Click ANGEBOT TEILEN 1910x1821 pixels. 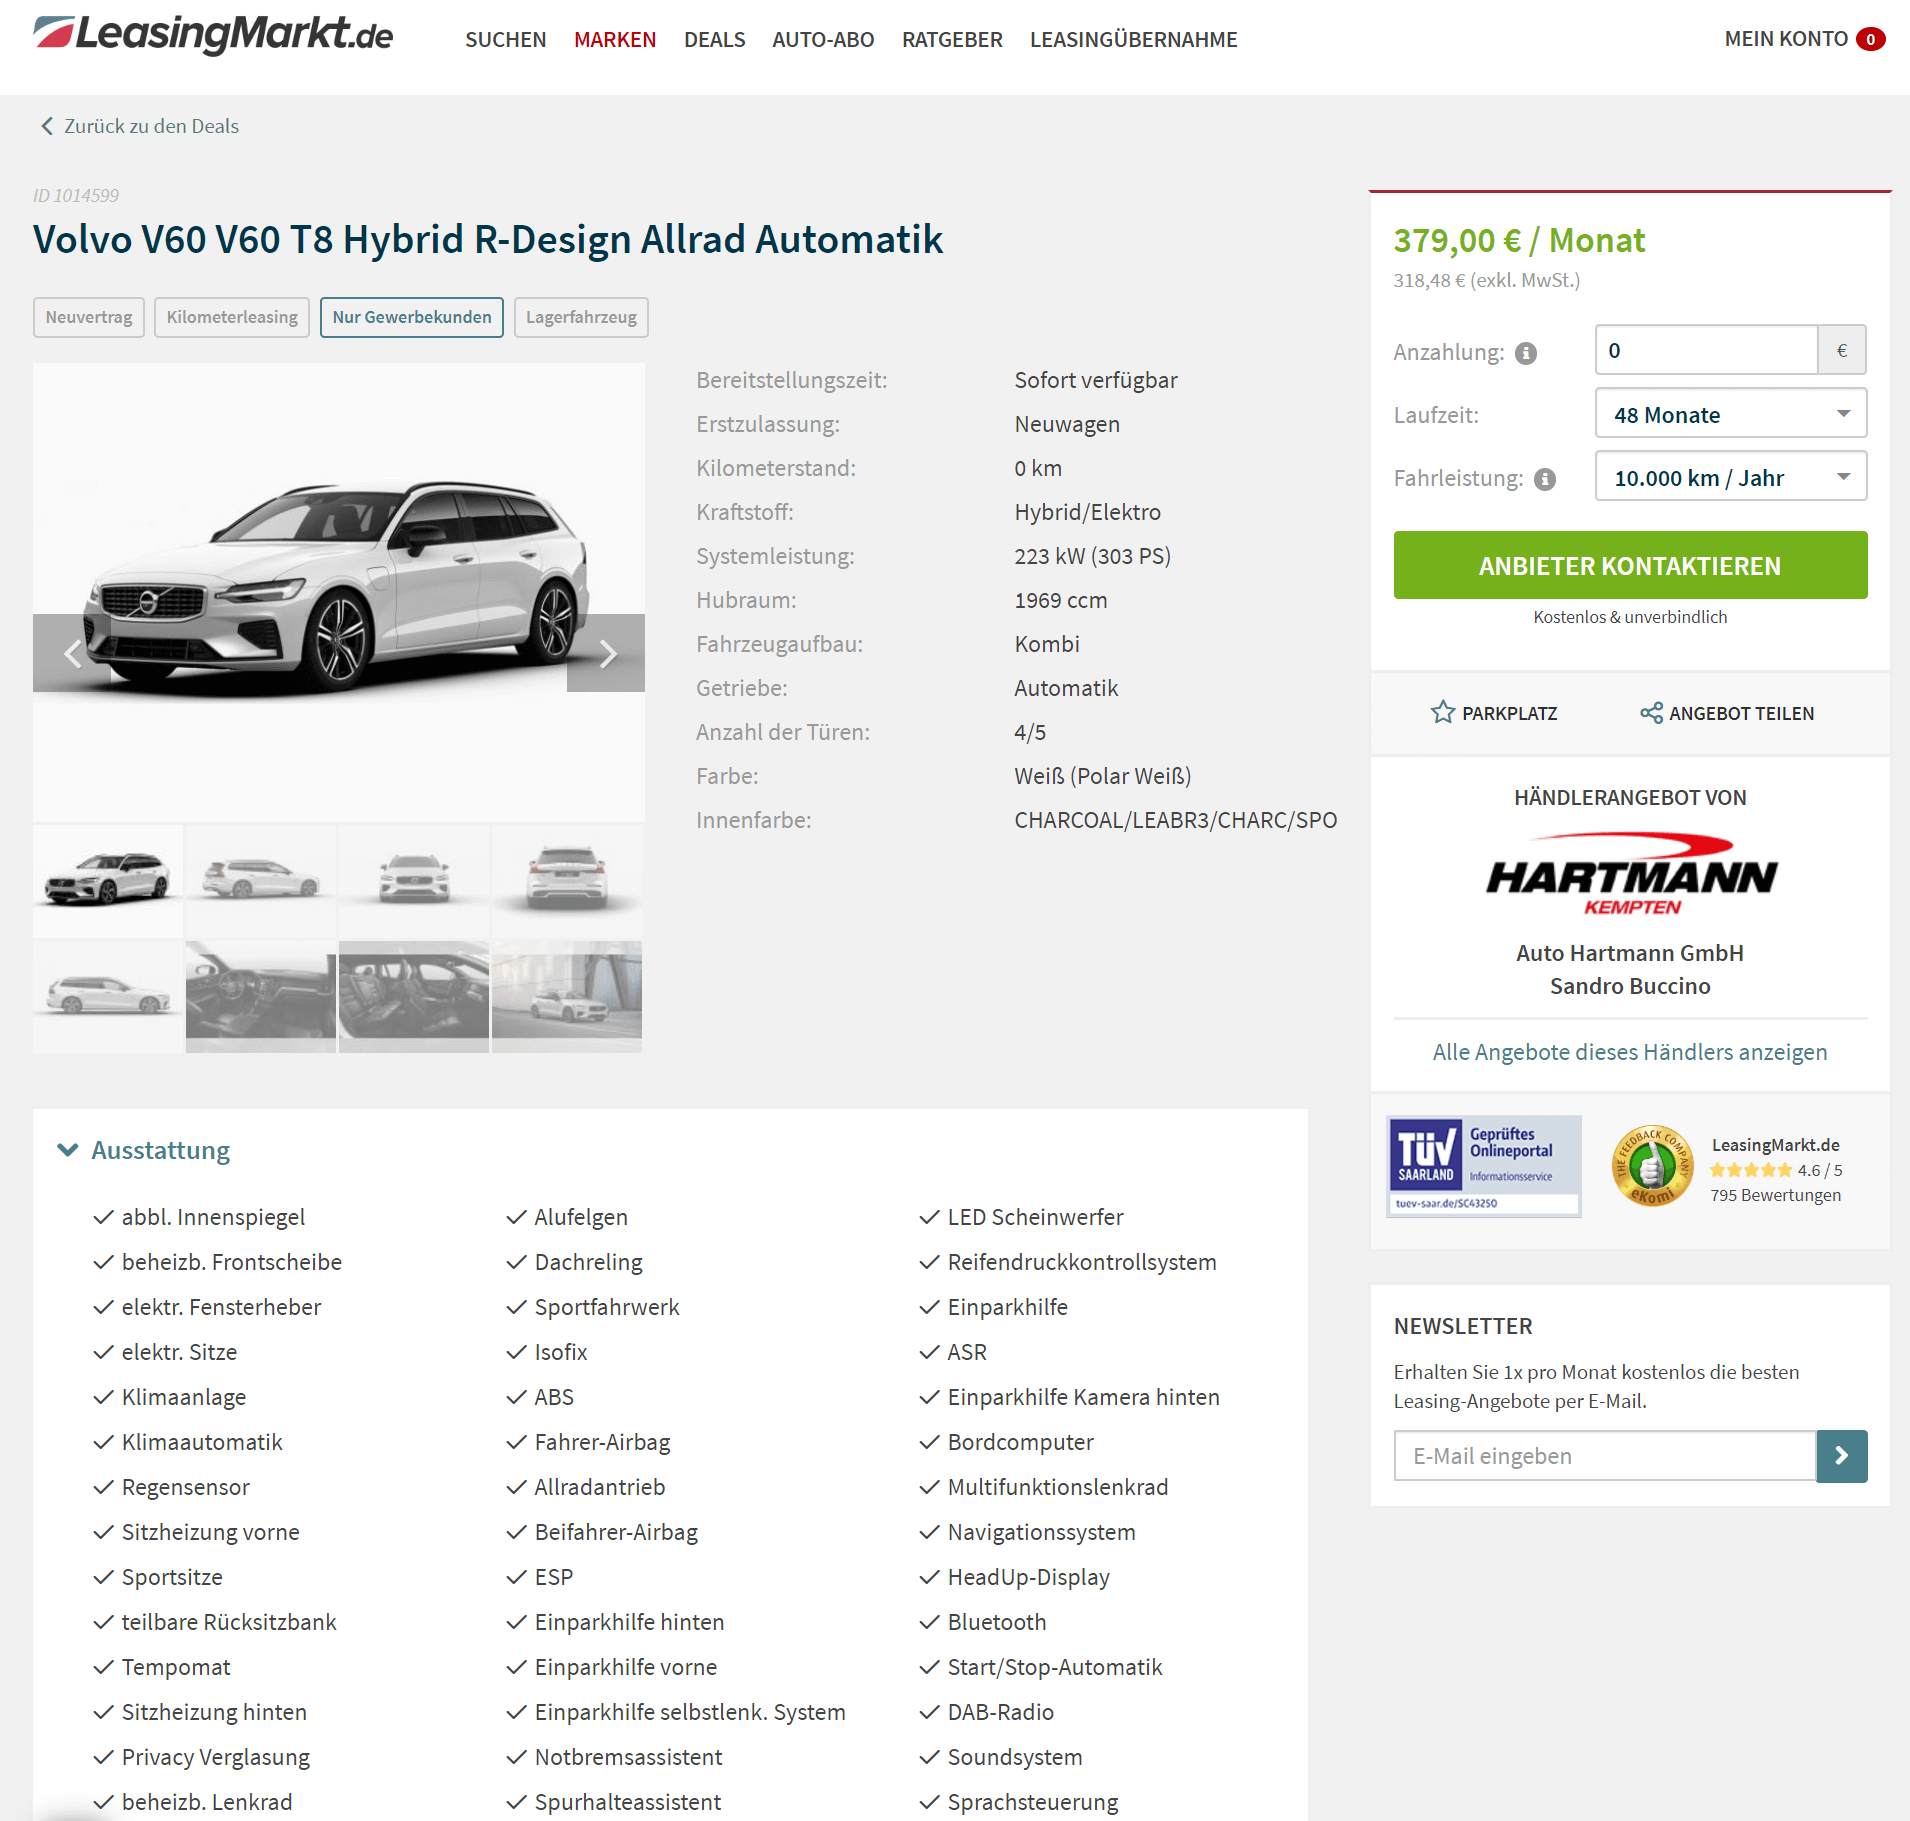1741,713
